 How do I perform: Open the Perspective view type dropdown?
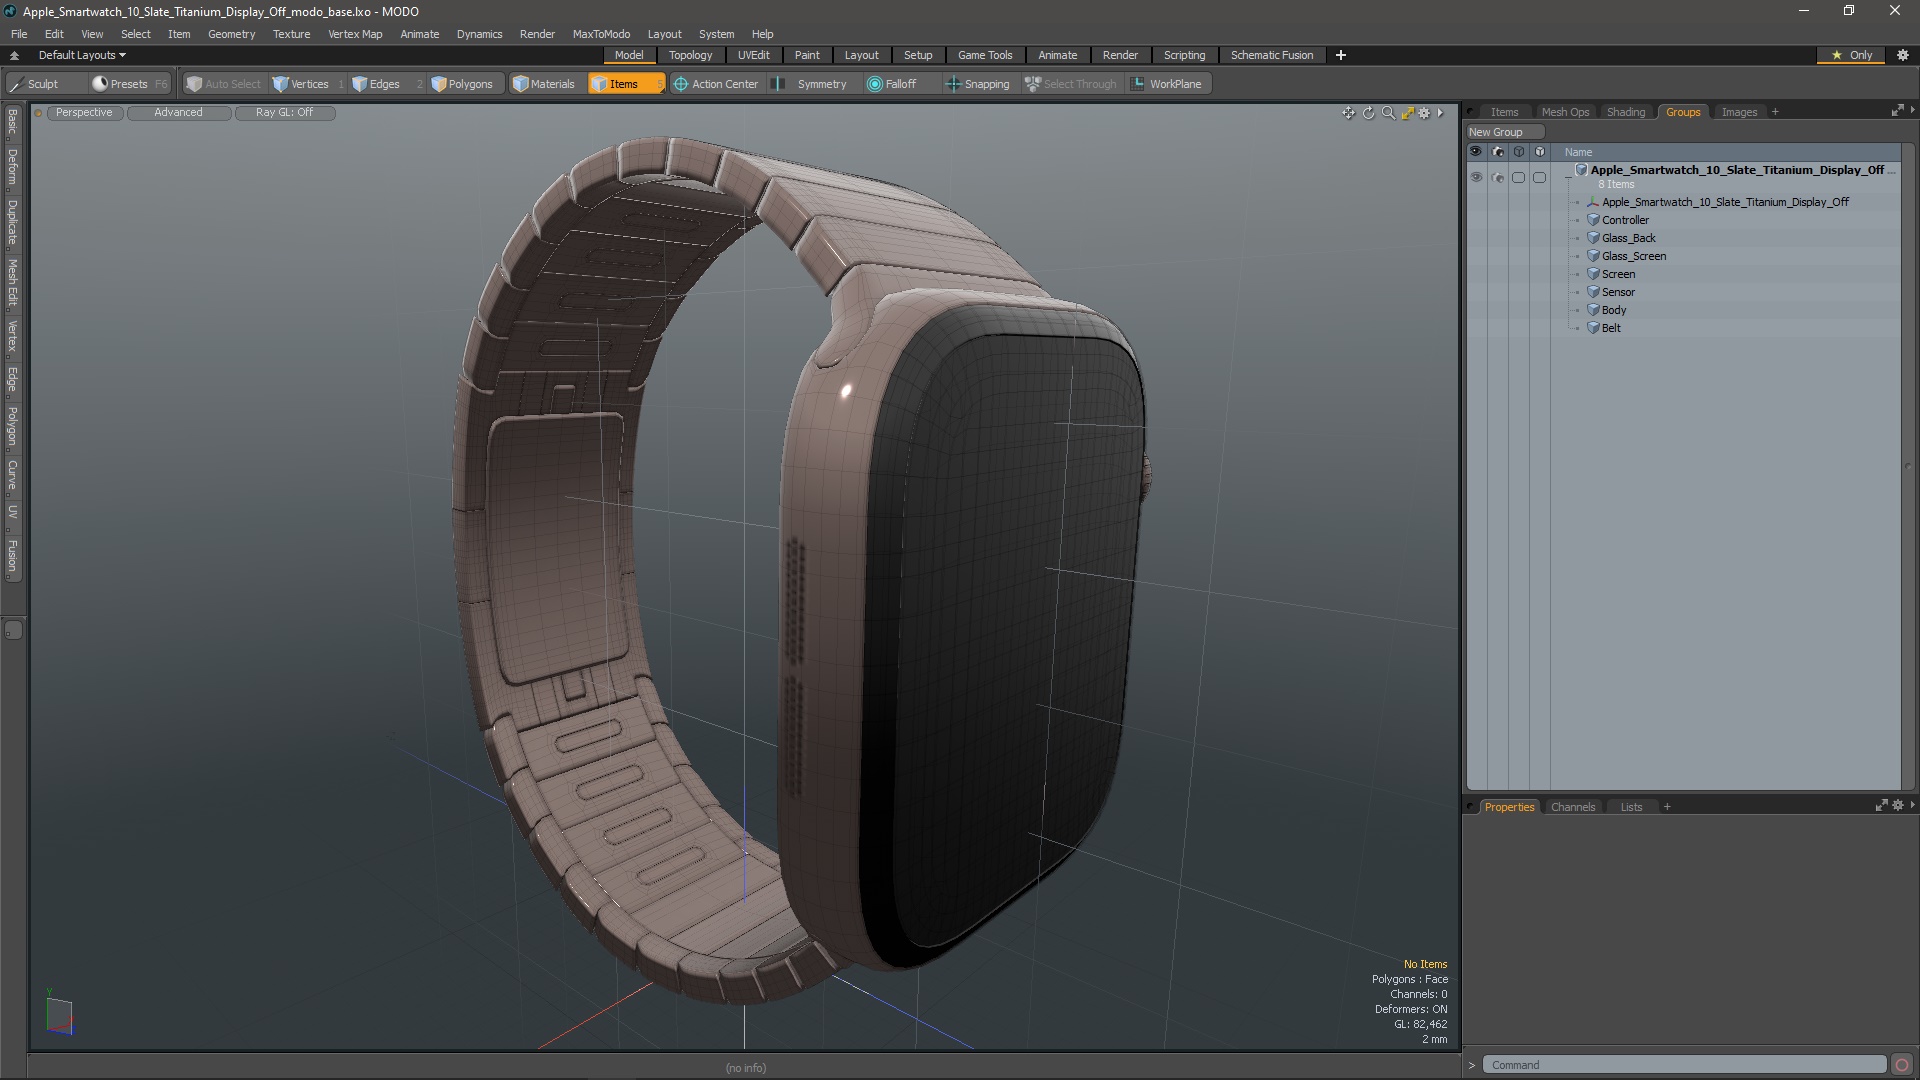click(84, 112)
